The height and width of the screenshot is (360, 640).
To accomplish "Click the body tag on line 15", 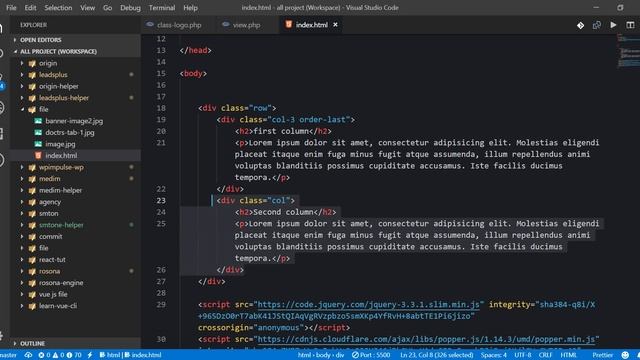I will click(193, 73).
